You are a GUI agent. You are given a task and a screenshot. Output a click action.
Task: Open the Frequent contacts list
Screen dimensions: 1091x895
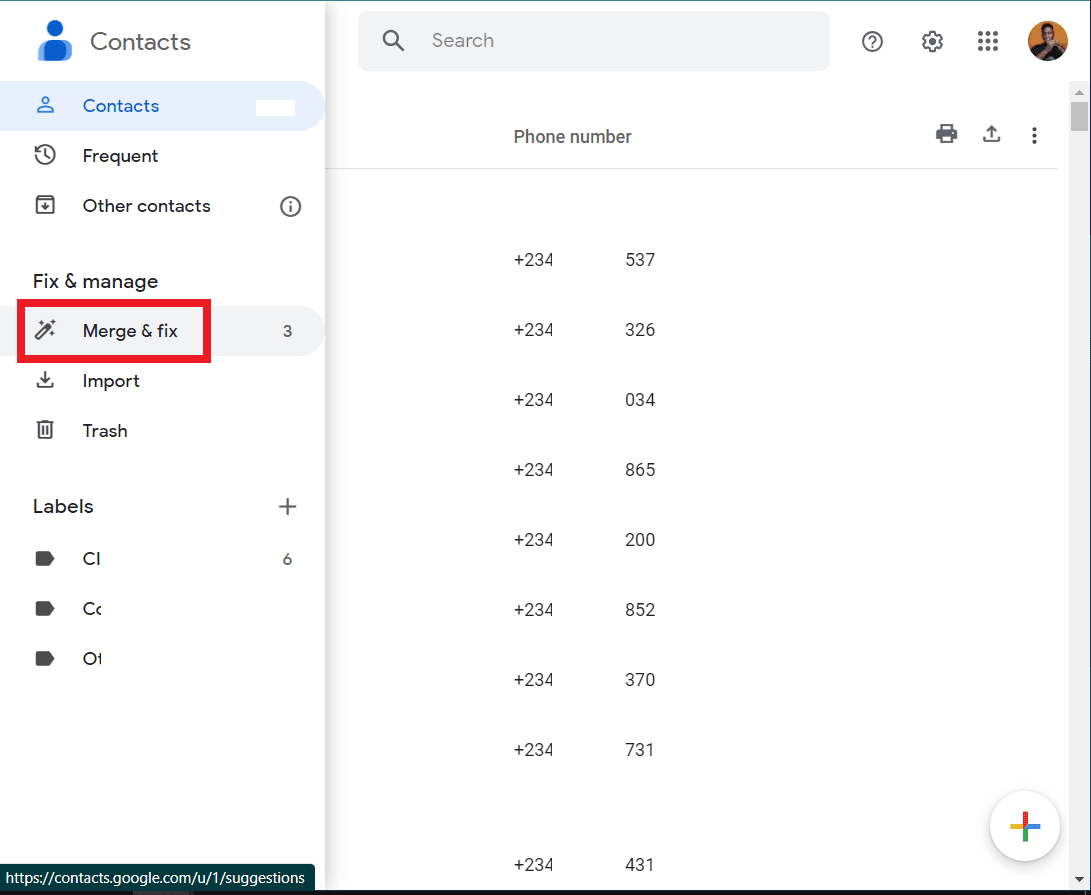tap(120, 156)
